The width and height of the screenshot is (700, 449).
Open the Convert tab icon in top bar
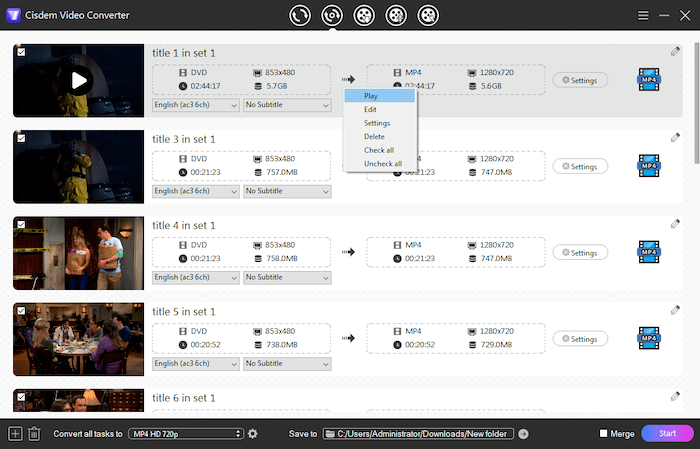(300, 15)
